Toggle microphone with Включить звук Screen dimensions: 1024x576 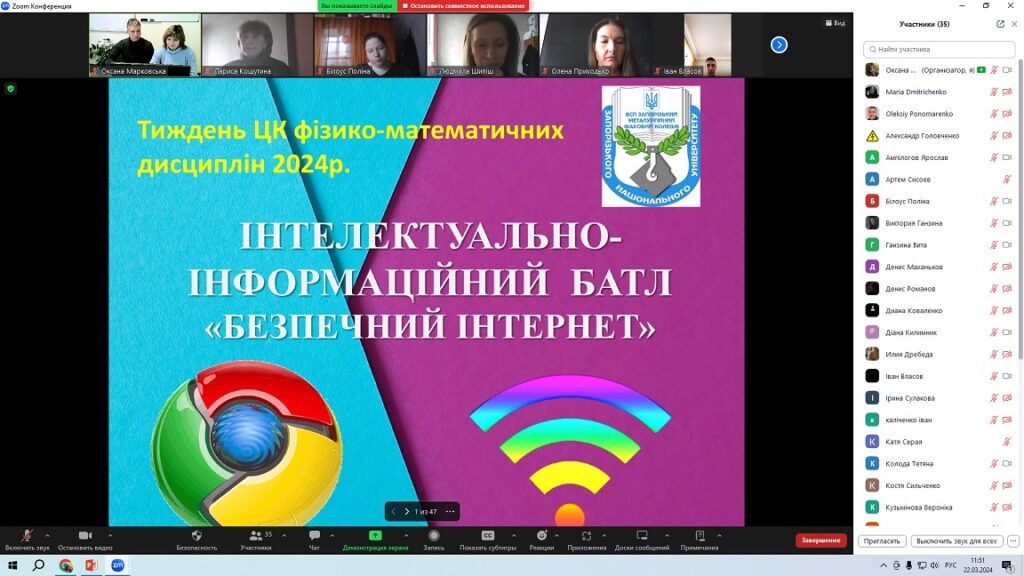27,540
